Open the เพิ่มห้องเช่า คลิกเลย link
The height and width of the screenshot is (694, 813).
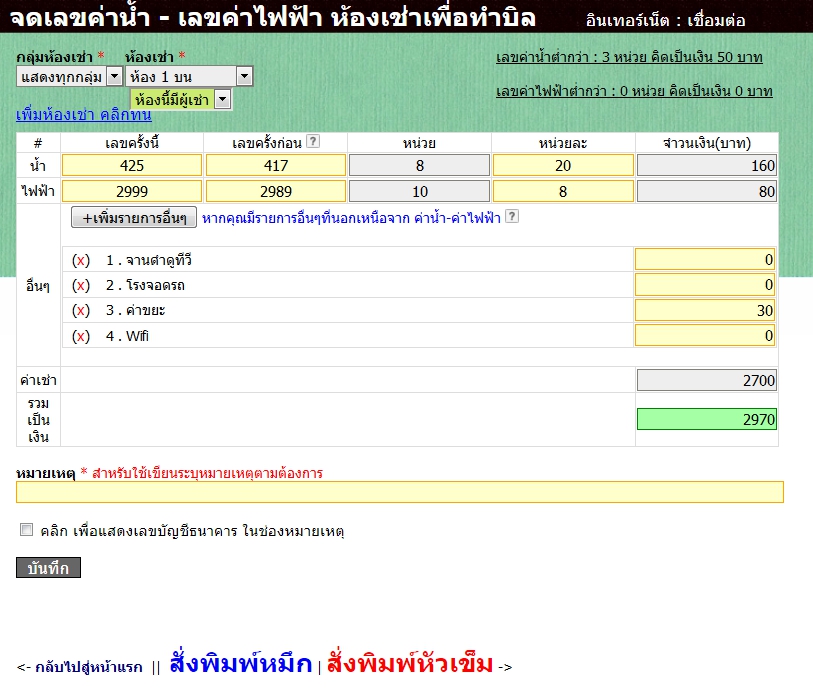click(79, 115)
